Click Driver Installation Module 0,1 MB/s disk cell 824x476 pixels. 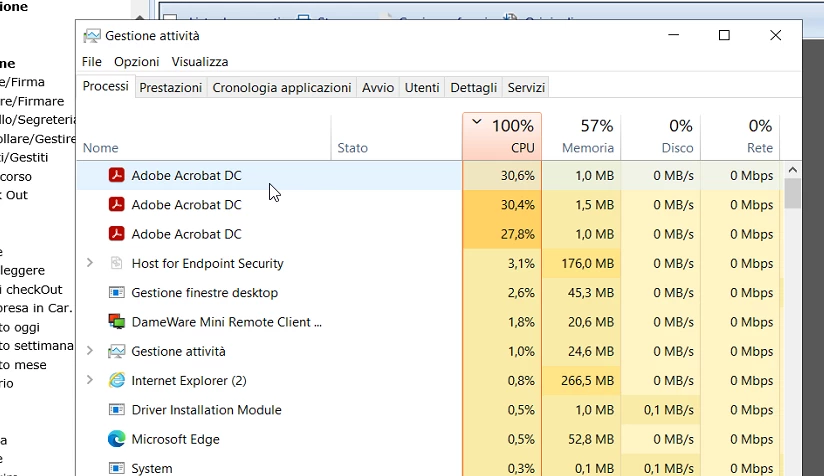(x=661, y=410)
